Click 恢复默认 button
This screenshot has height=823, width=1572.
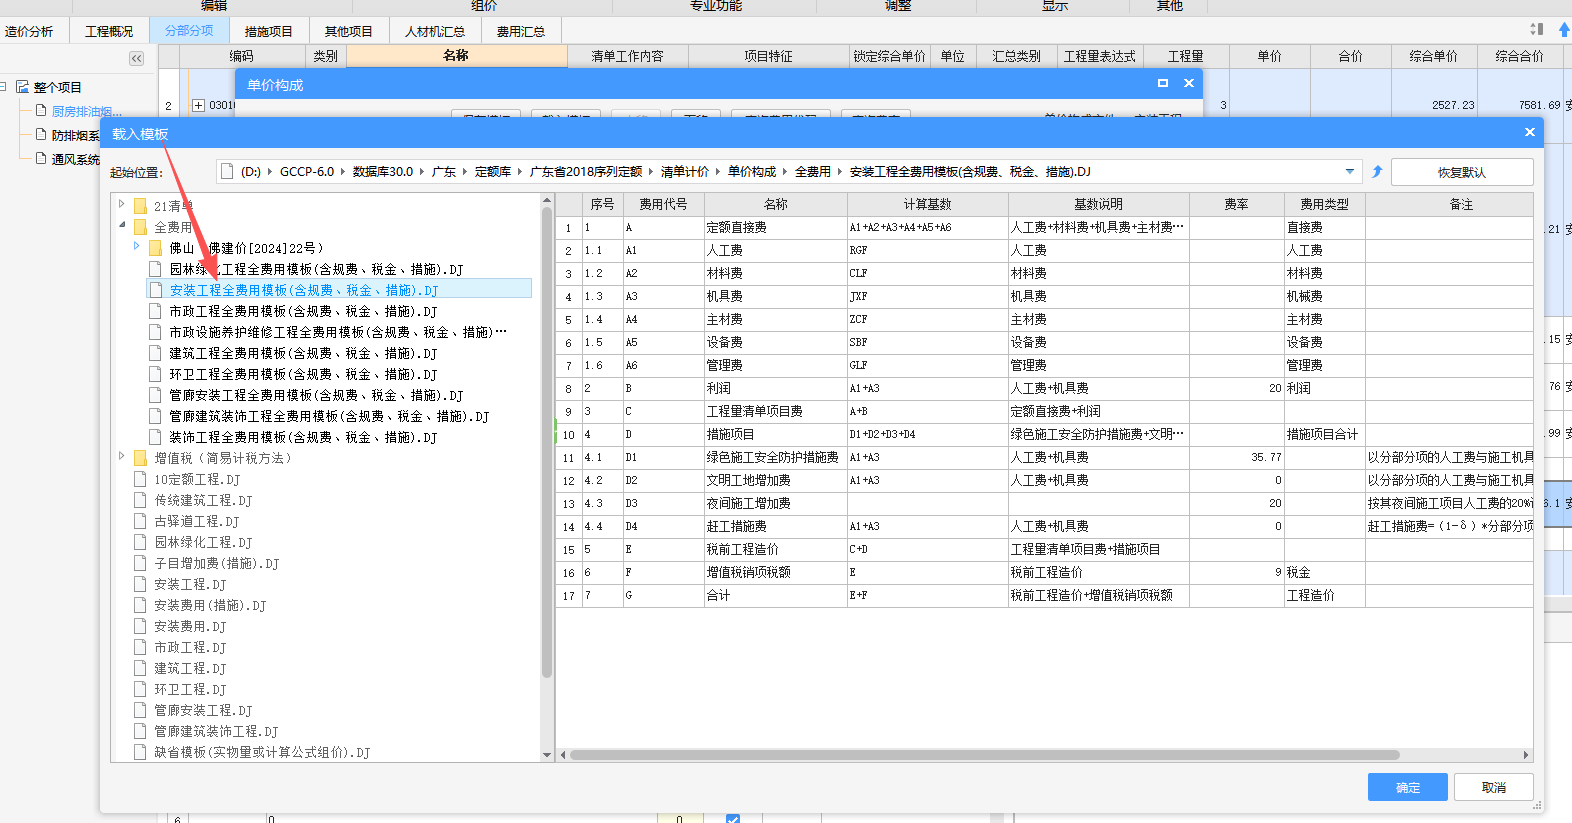coord(1462,172)
